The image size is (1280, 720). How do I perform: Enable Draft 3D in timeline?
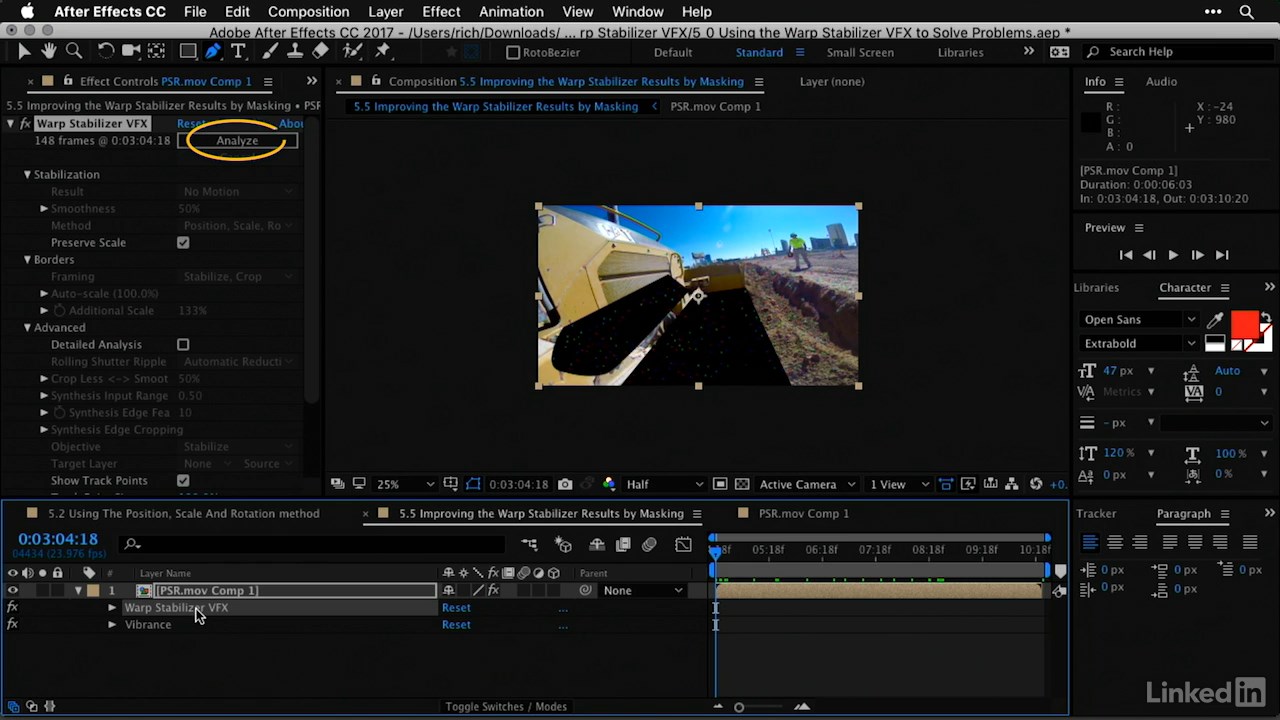click(x=564, y=544)
